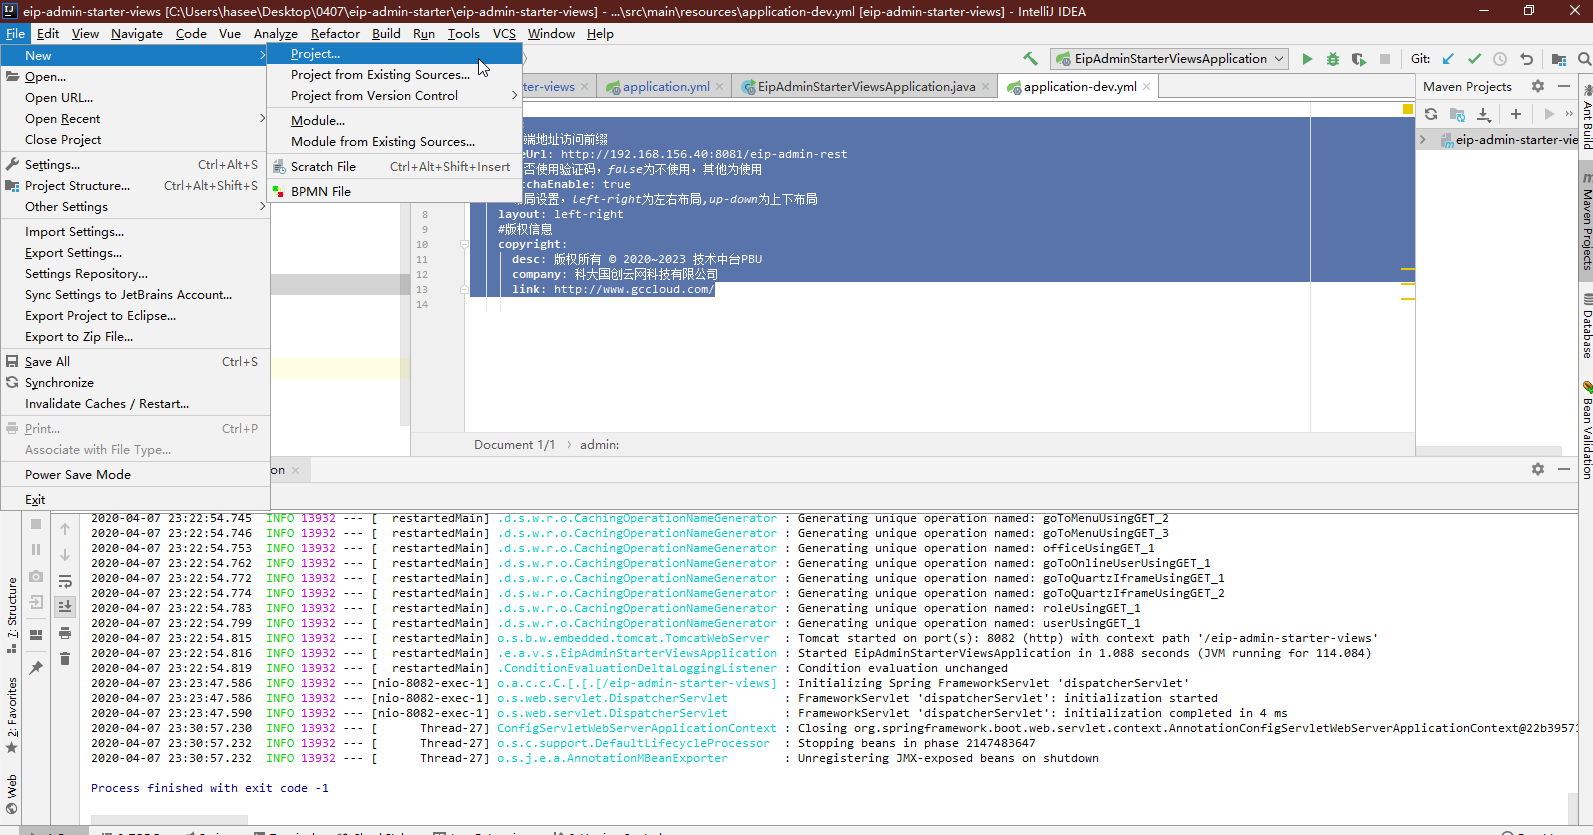Click Synchronize in File menu
This screenshot has height=835, width=1593.
coord(135,383)
